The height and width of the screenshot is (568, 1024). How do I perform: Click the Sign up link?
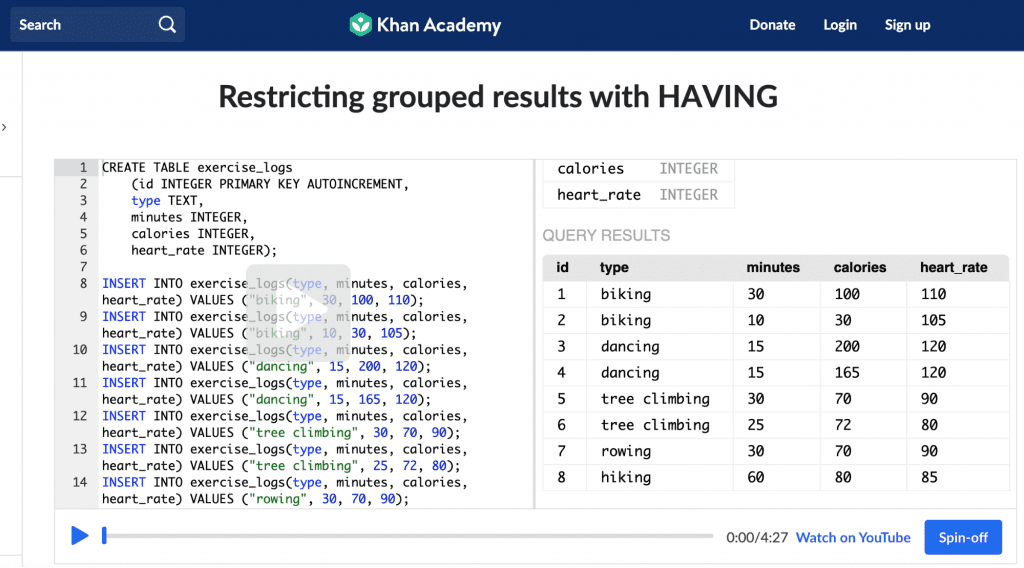click(907, 25)
